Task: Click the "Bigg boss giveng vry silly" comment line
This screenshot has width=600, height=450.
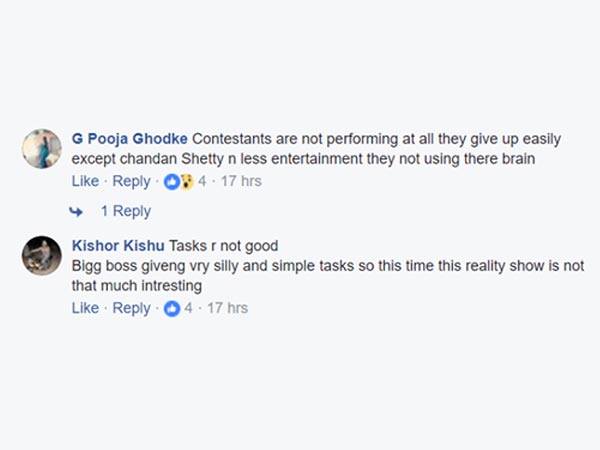Action: [x=300, y=267]
